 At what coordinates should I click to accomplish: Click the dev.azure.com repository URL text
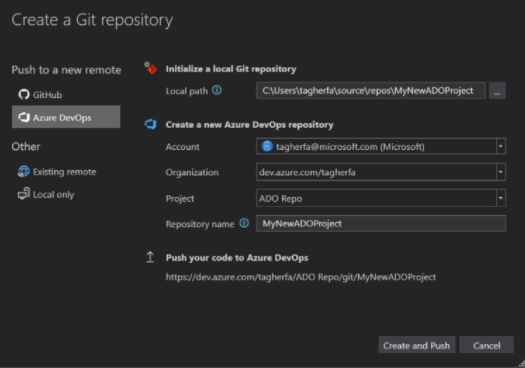(301, 277)
